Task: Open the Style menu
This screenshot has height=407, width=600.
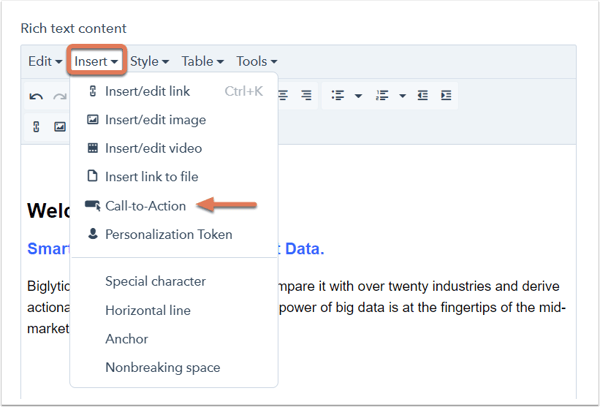Action: (149, 61)
